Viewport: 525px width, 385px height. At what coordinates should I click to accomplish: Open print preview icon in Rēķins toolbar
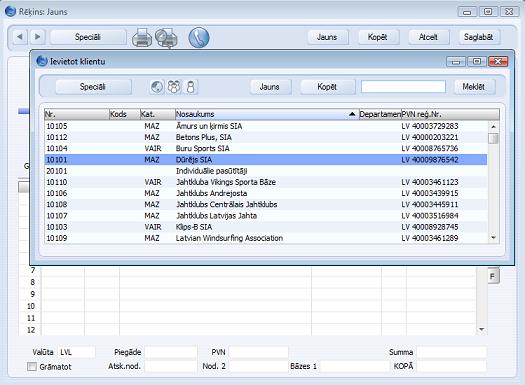[166, 37]
